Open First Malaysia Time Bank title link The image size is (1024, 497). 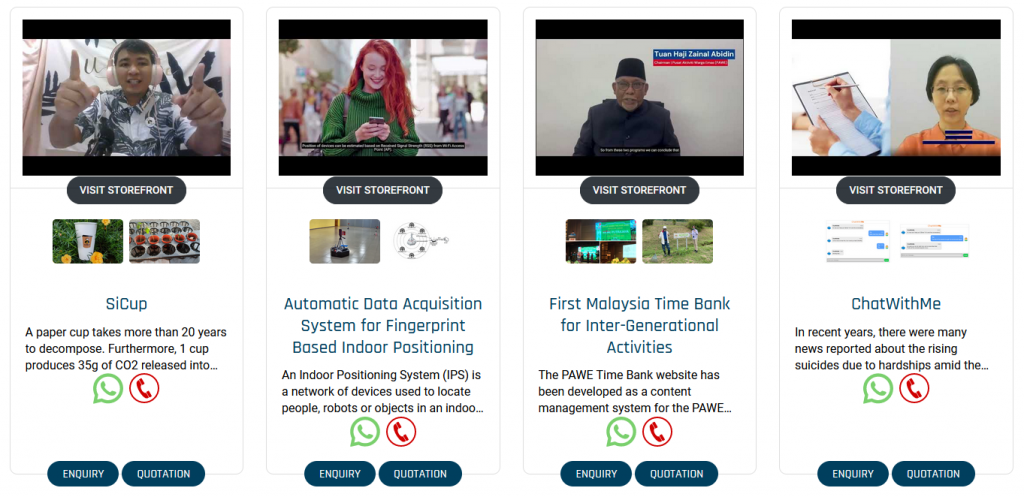[639, 325]
